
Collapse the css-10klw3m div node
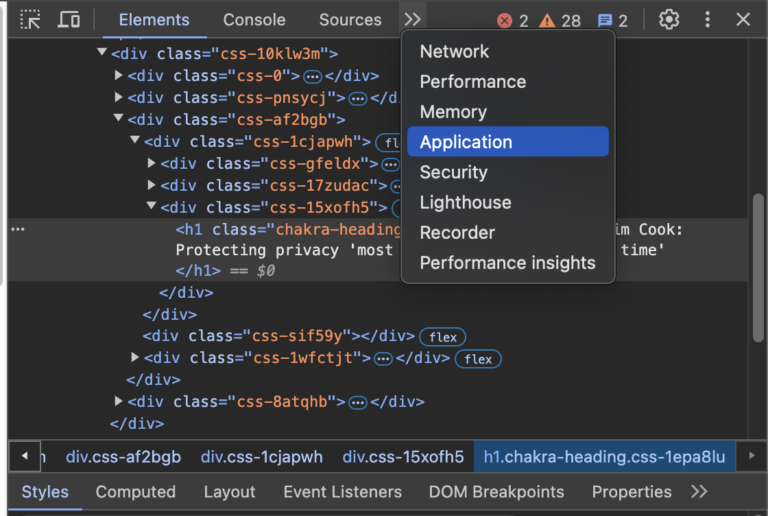pos(102,52)
